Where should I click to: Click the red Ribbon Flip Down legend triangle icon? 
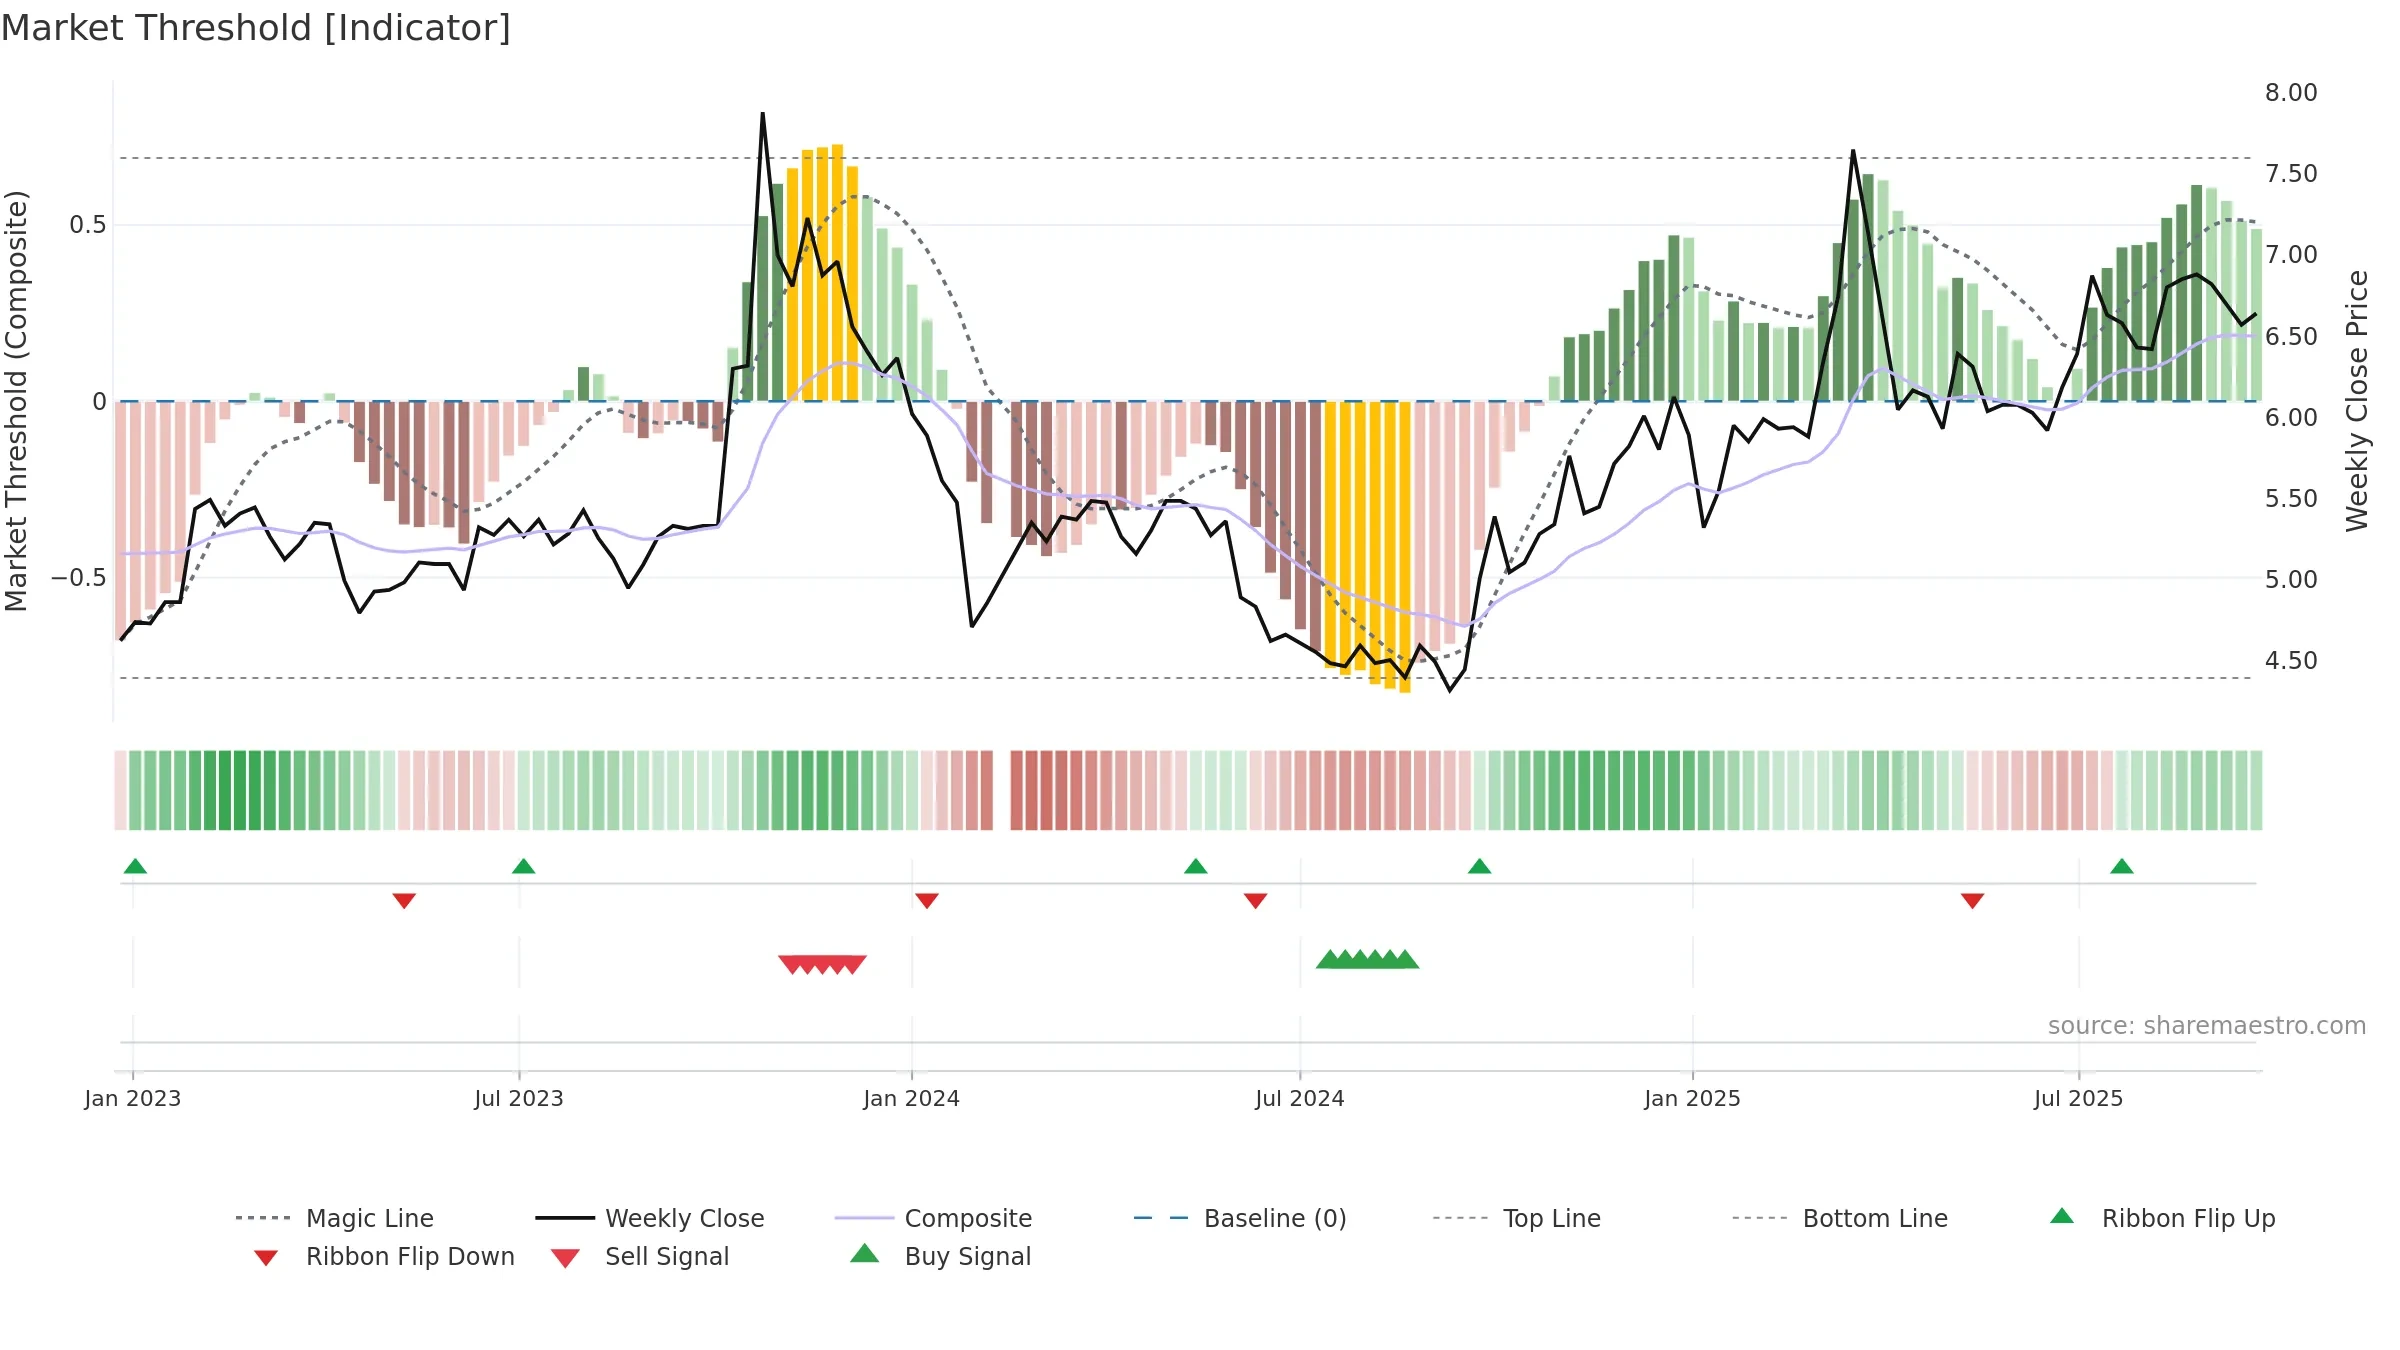point(265,1258)
